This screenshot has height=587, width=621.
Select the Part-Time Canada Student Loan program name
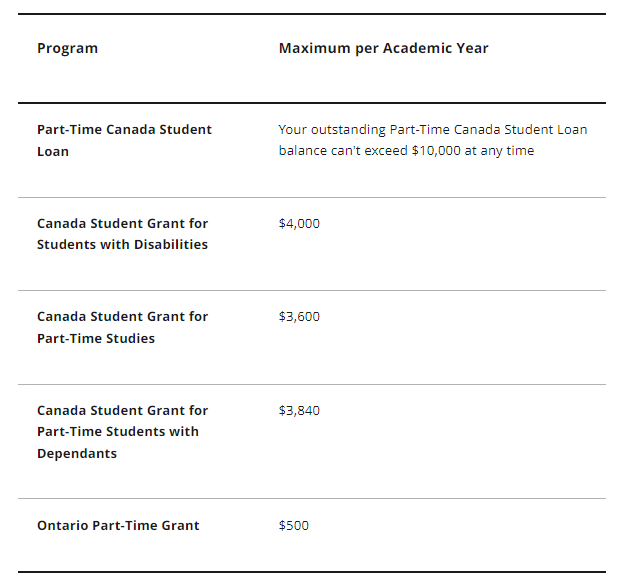tap(124, 140)
